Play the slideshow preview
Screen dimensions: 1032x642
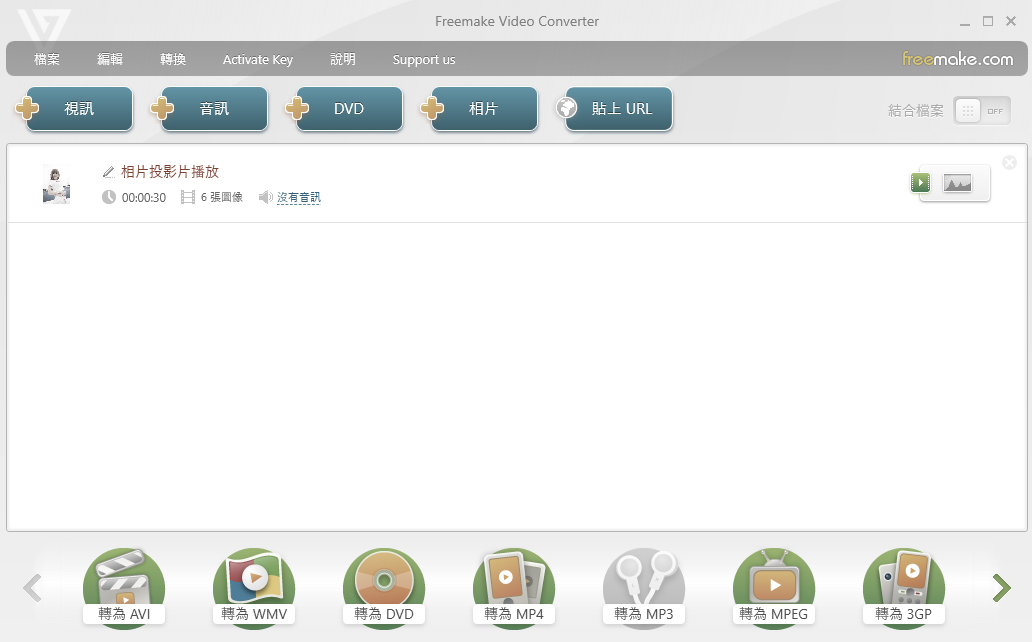tap(920, 182)
